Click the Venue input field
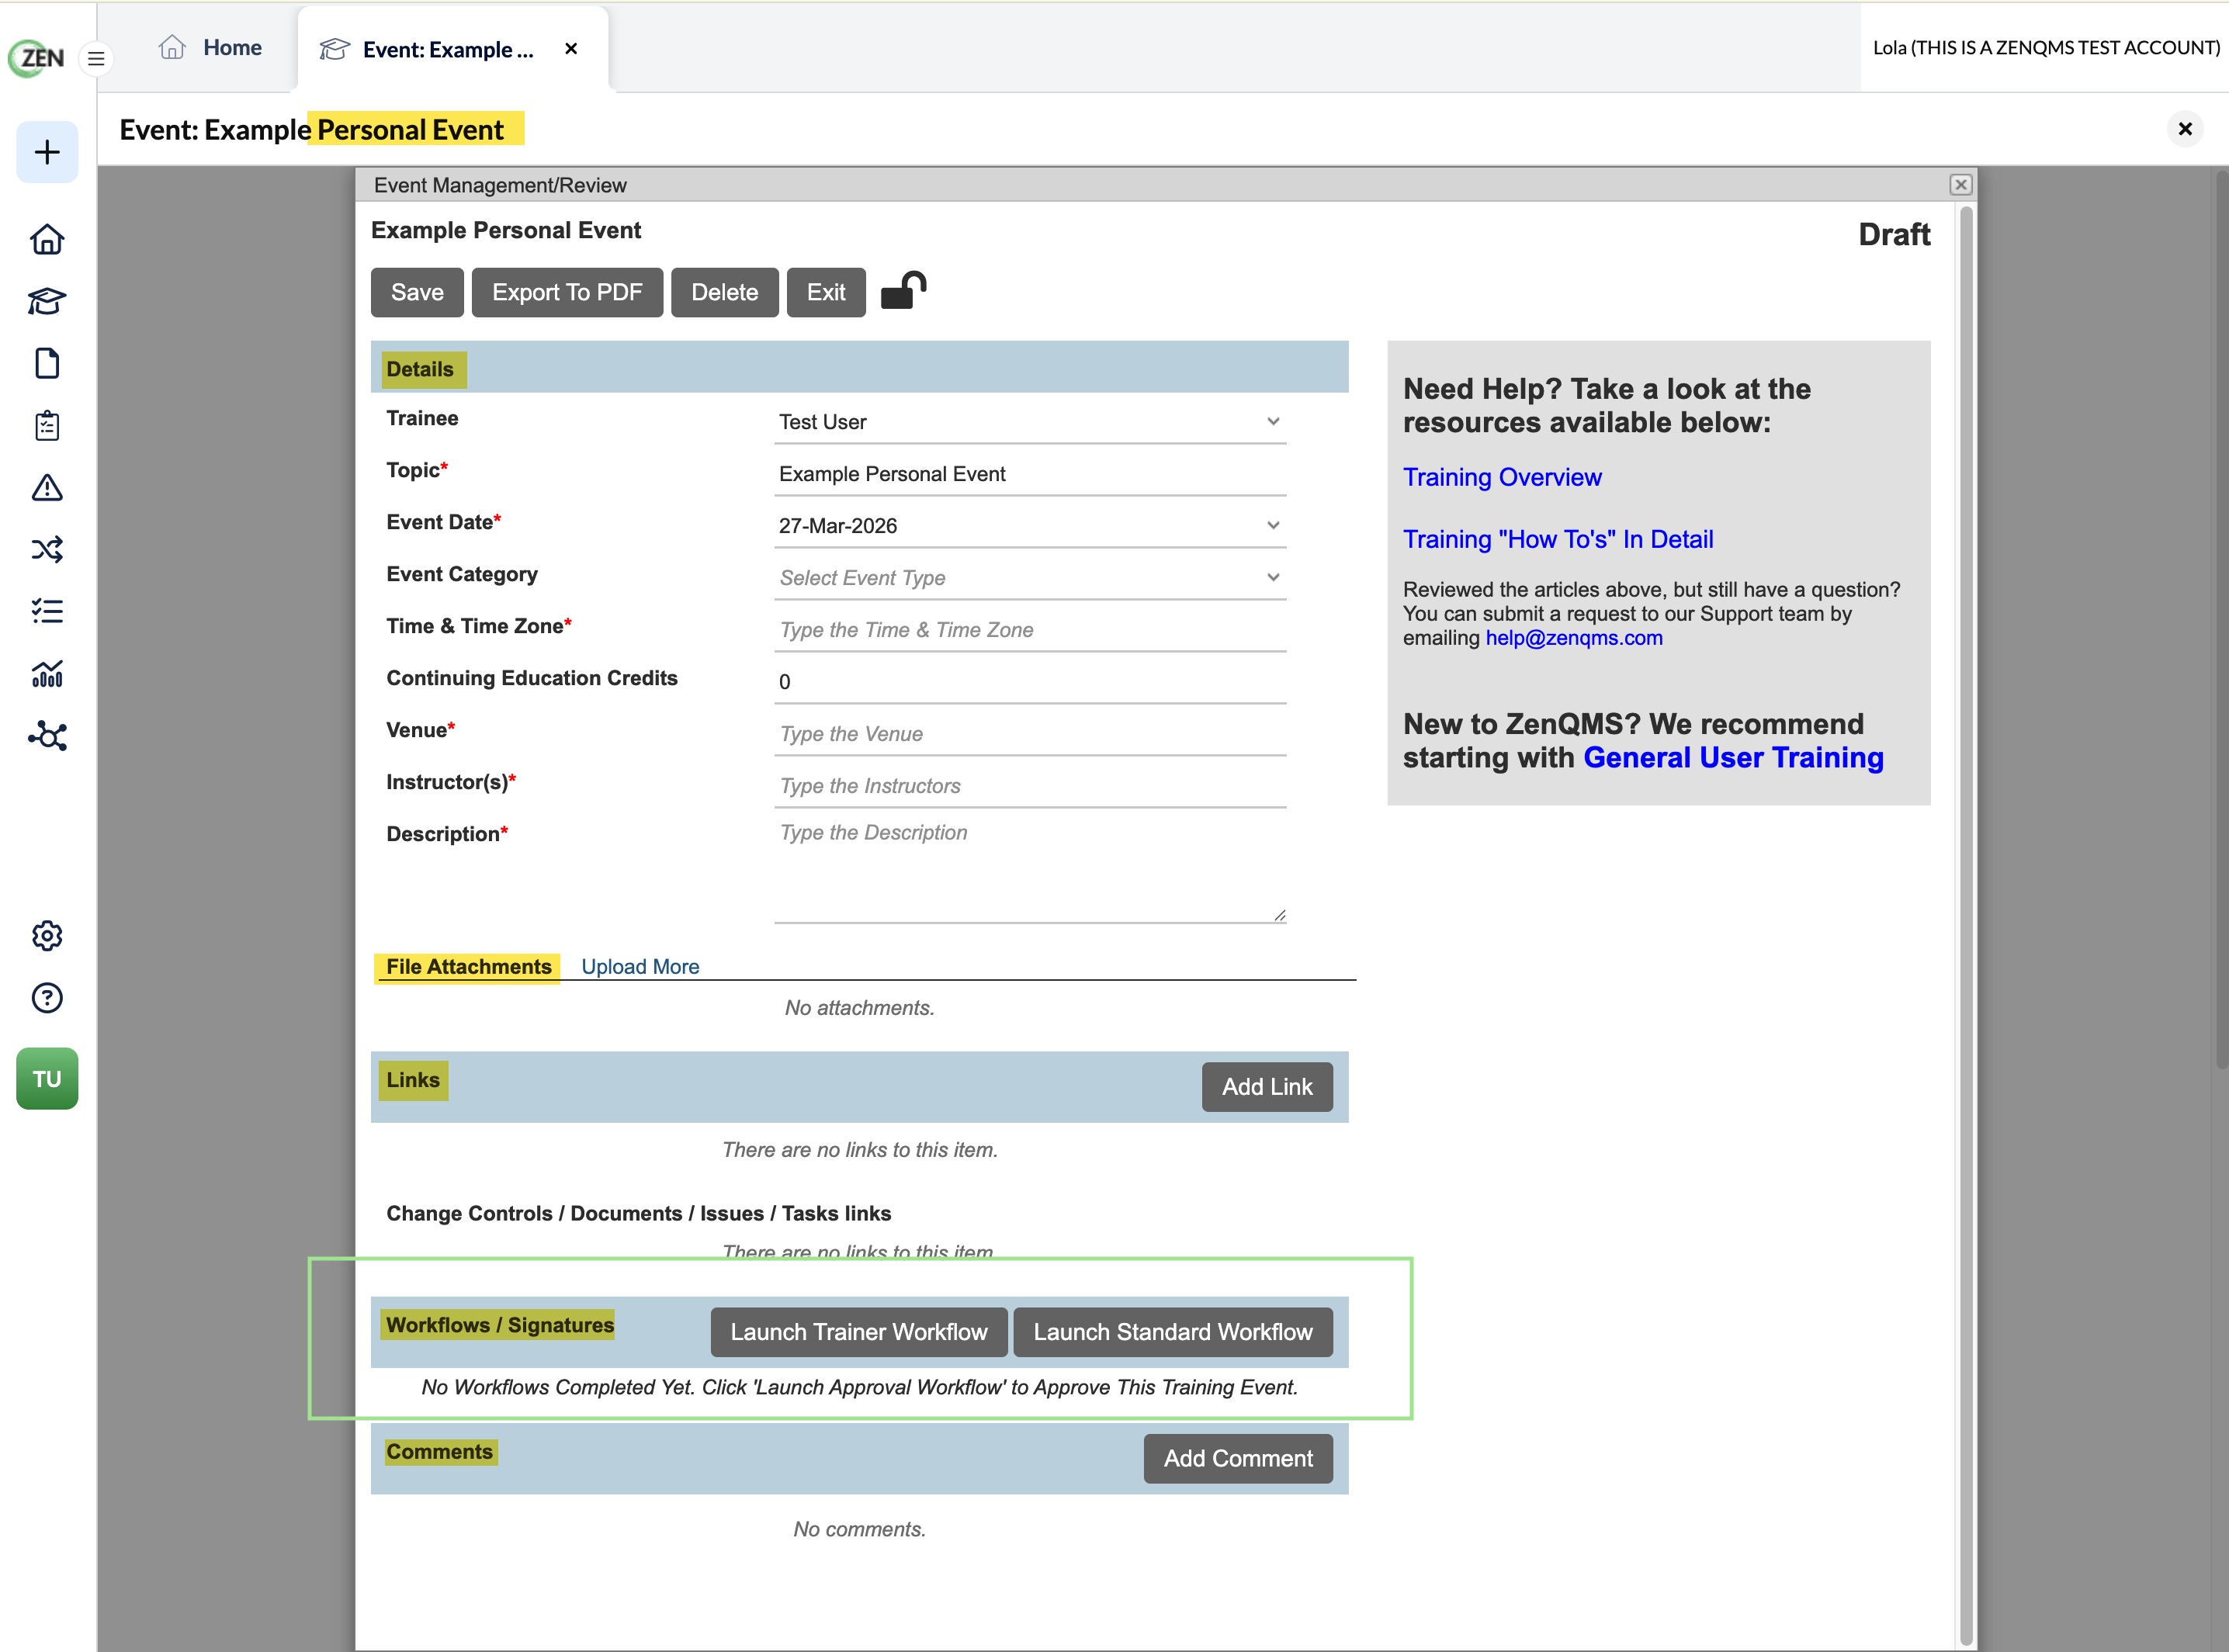The height and width of the screenshot is (1652, 2229). click(1030, 734)
